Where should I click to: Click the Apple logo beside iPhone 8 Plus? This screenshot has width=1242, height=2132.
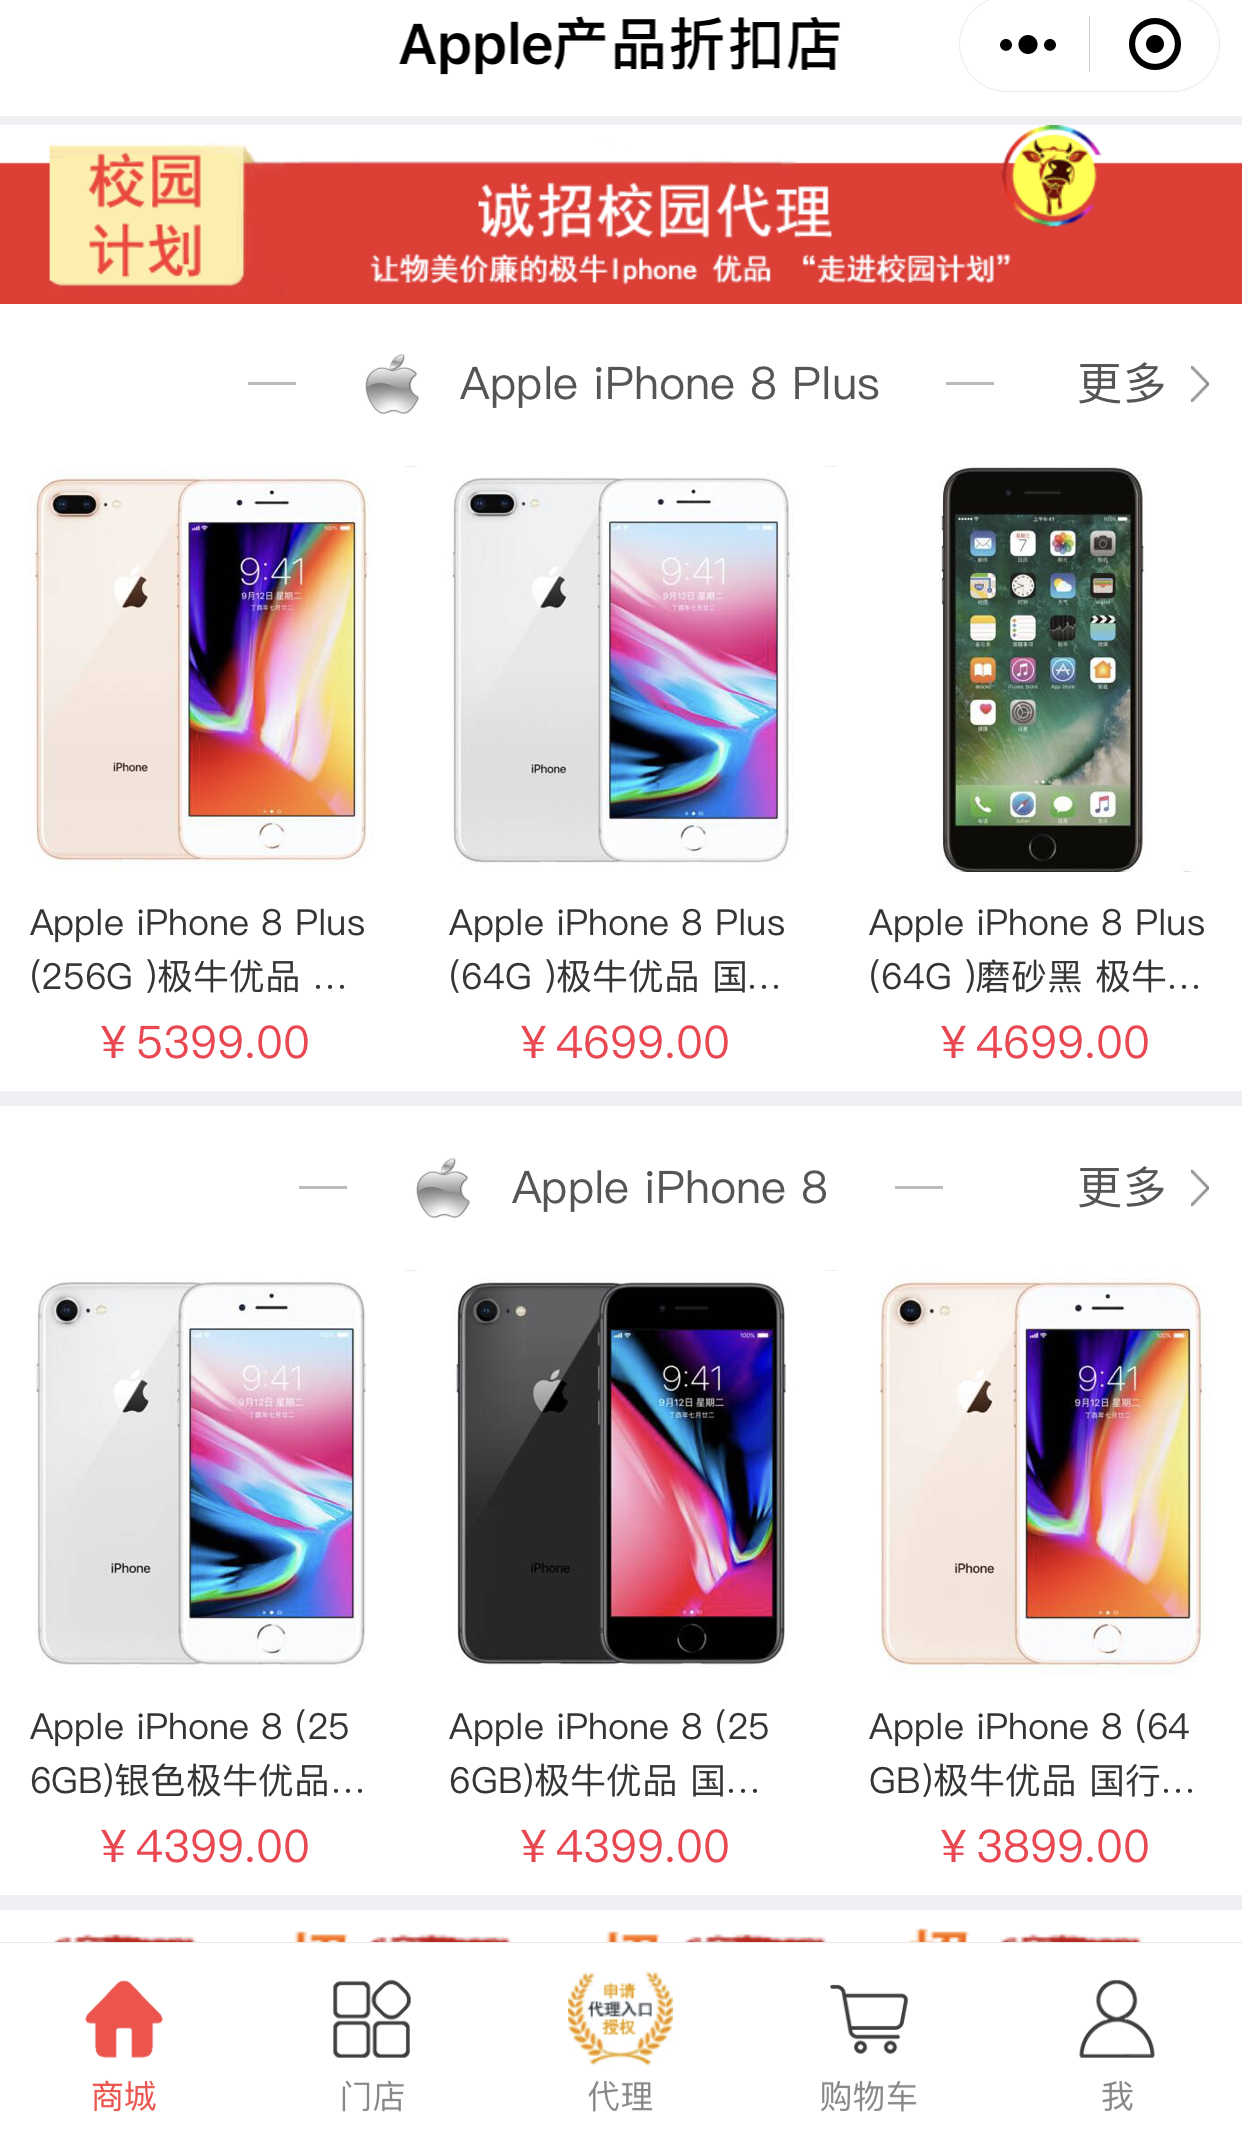click(x=392, y=384)
